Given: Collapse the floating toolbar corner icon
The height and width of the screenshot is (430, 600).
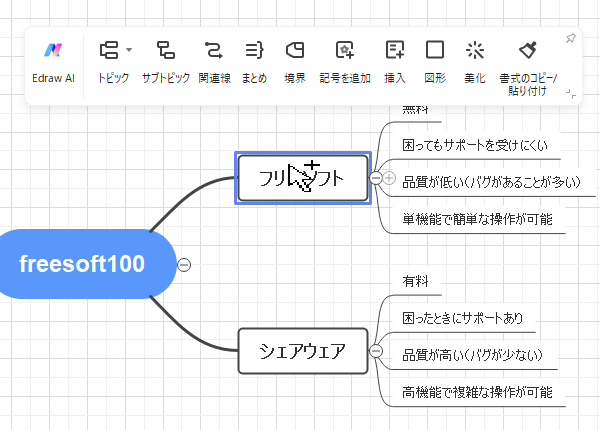Looking at the screenshot, I should (x=571, y=94).
